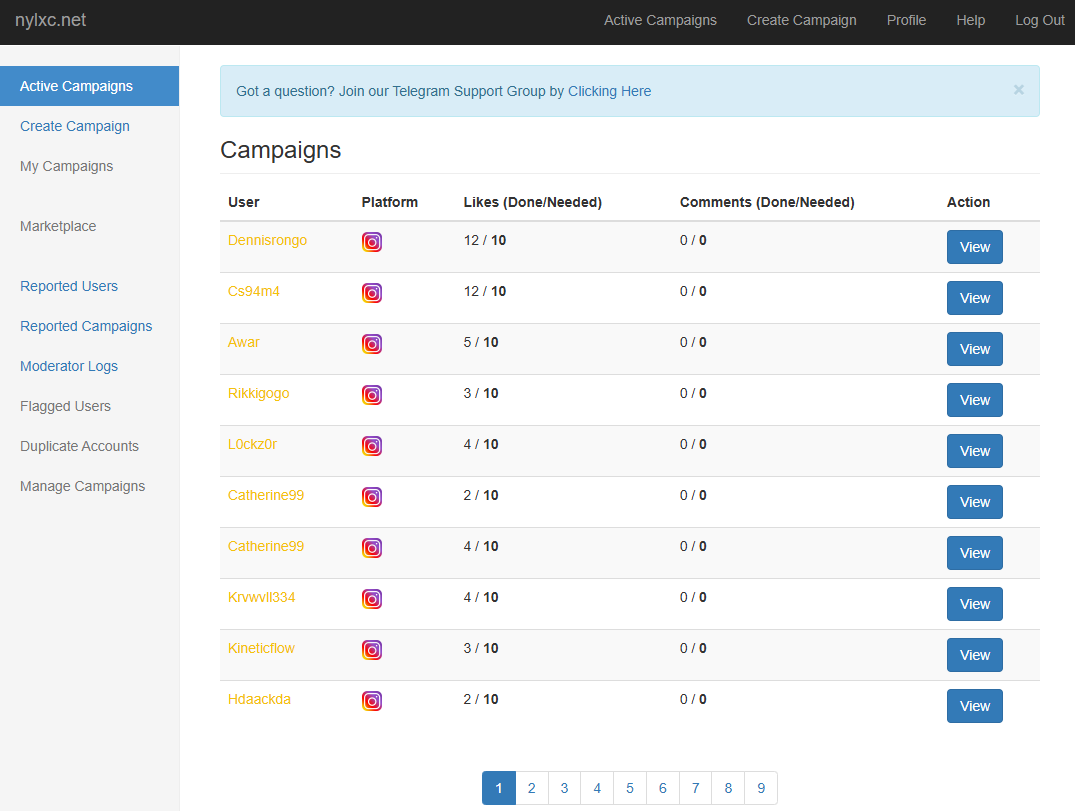Select Active Campaigns in the sidebar
Viewport: 1075px width, 811px height.
tap(89, 86)
